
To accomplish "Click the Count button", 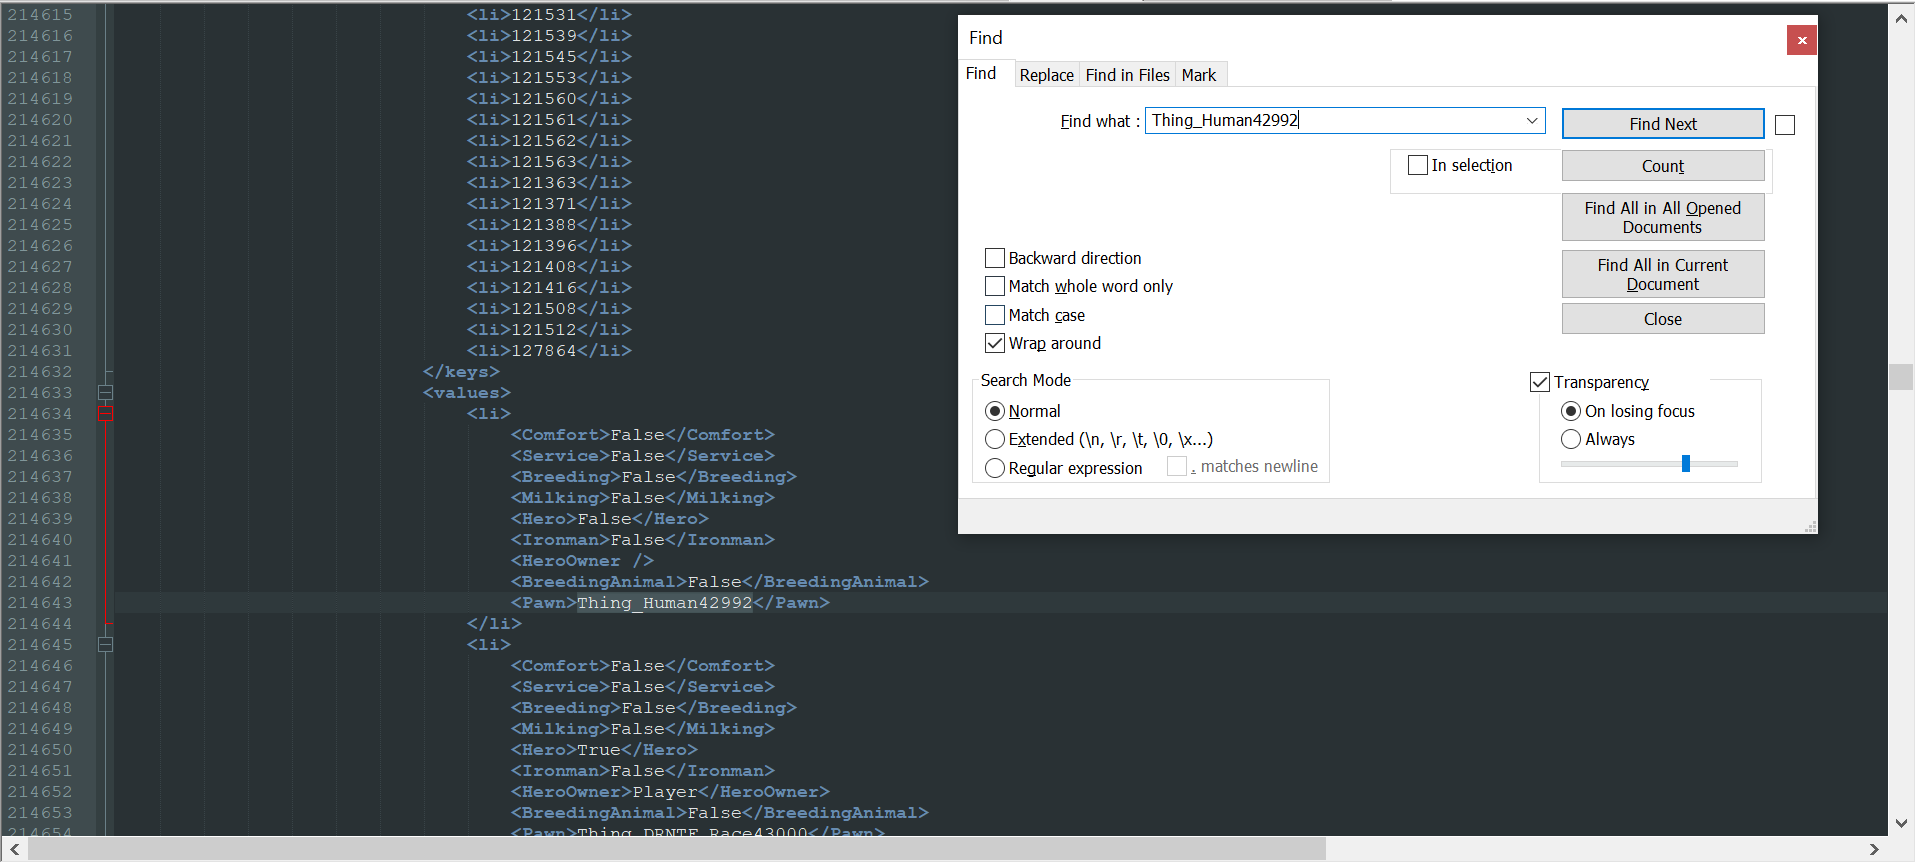I will [1663, 166].
